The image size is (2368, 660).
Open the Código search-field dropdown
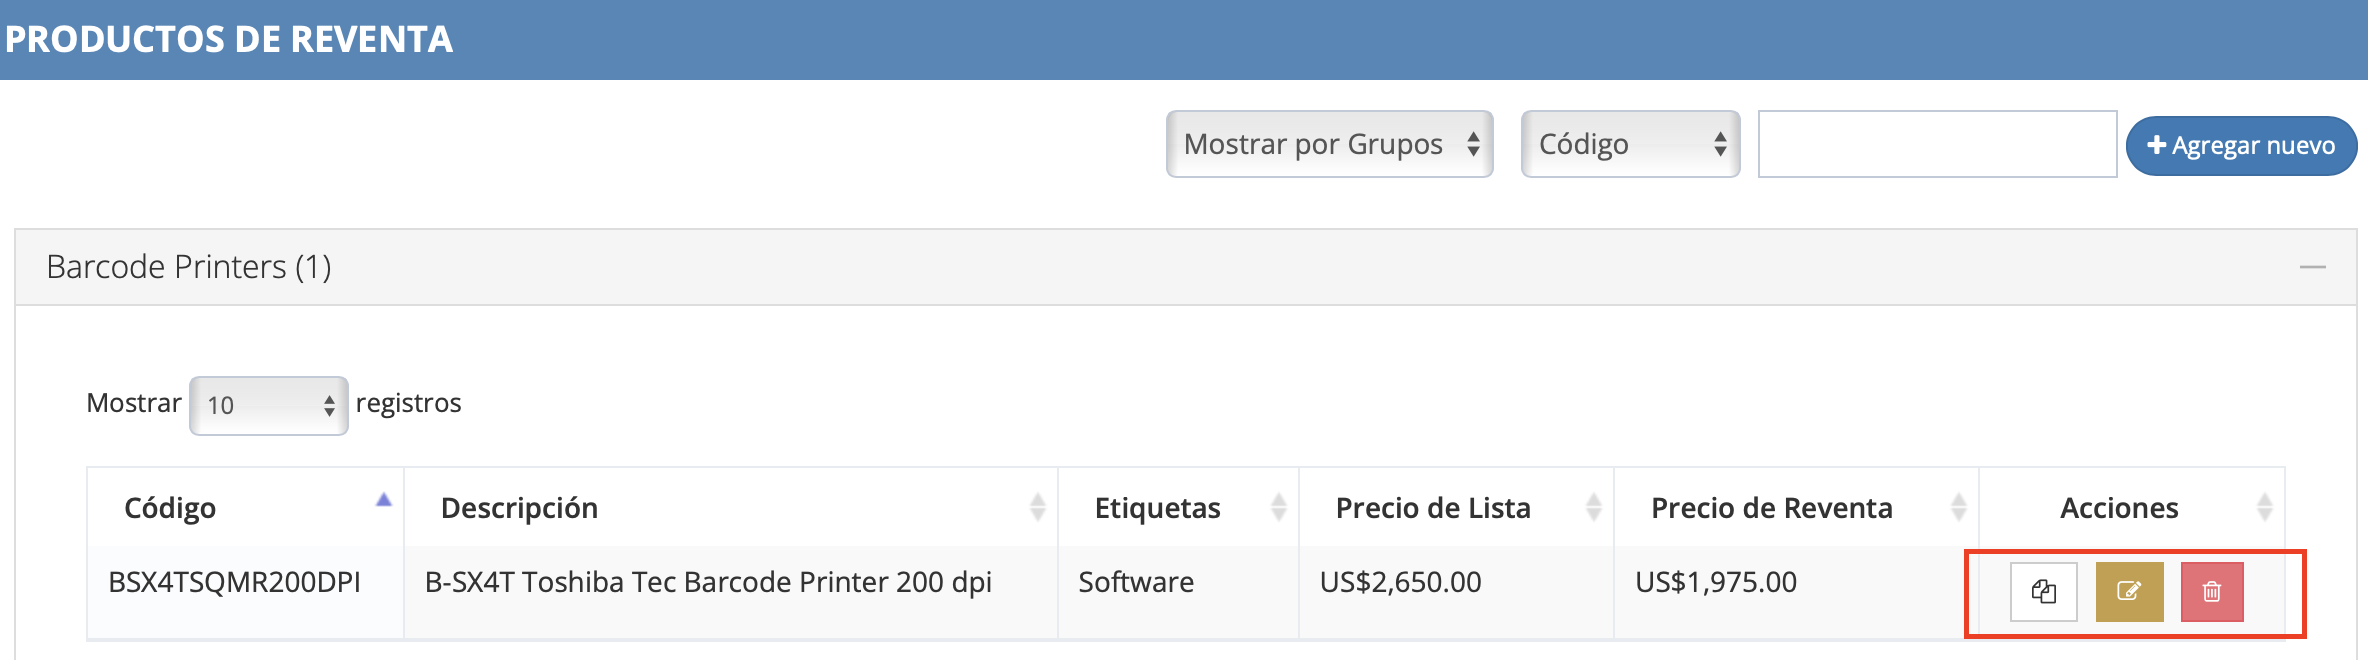point(1630,145)
